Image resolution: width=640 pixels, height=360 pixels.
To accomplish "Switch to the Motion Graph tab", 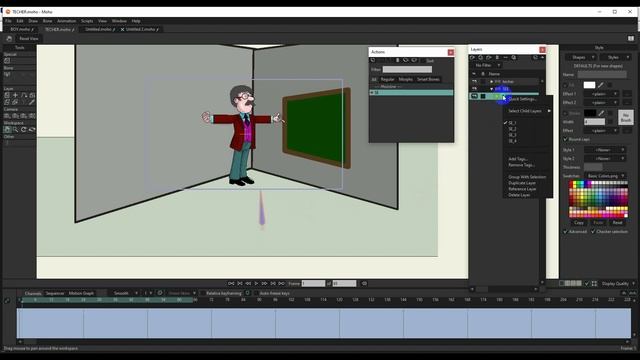I will [81, 293].
